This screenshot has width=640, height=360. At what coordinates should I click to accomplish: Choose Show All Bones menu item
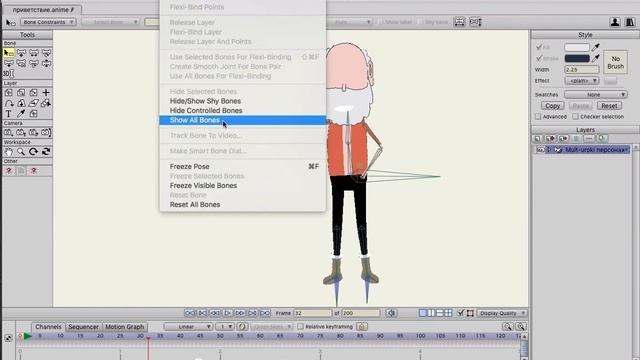point(194,120)
